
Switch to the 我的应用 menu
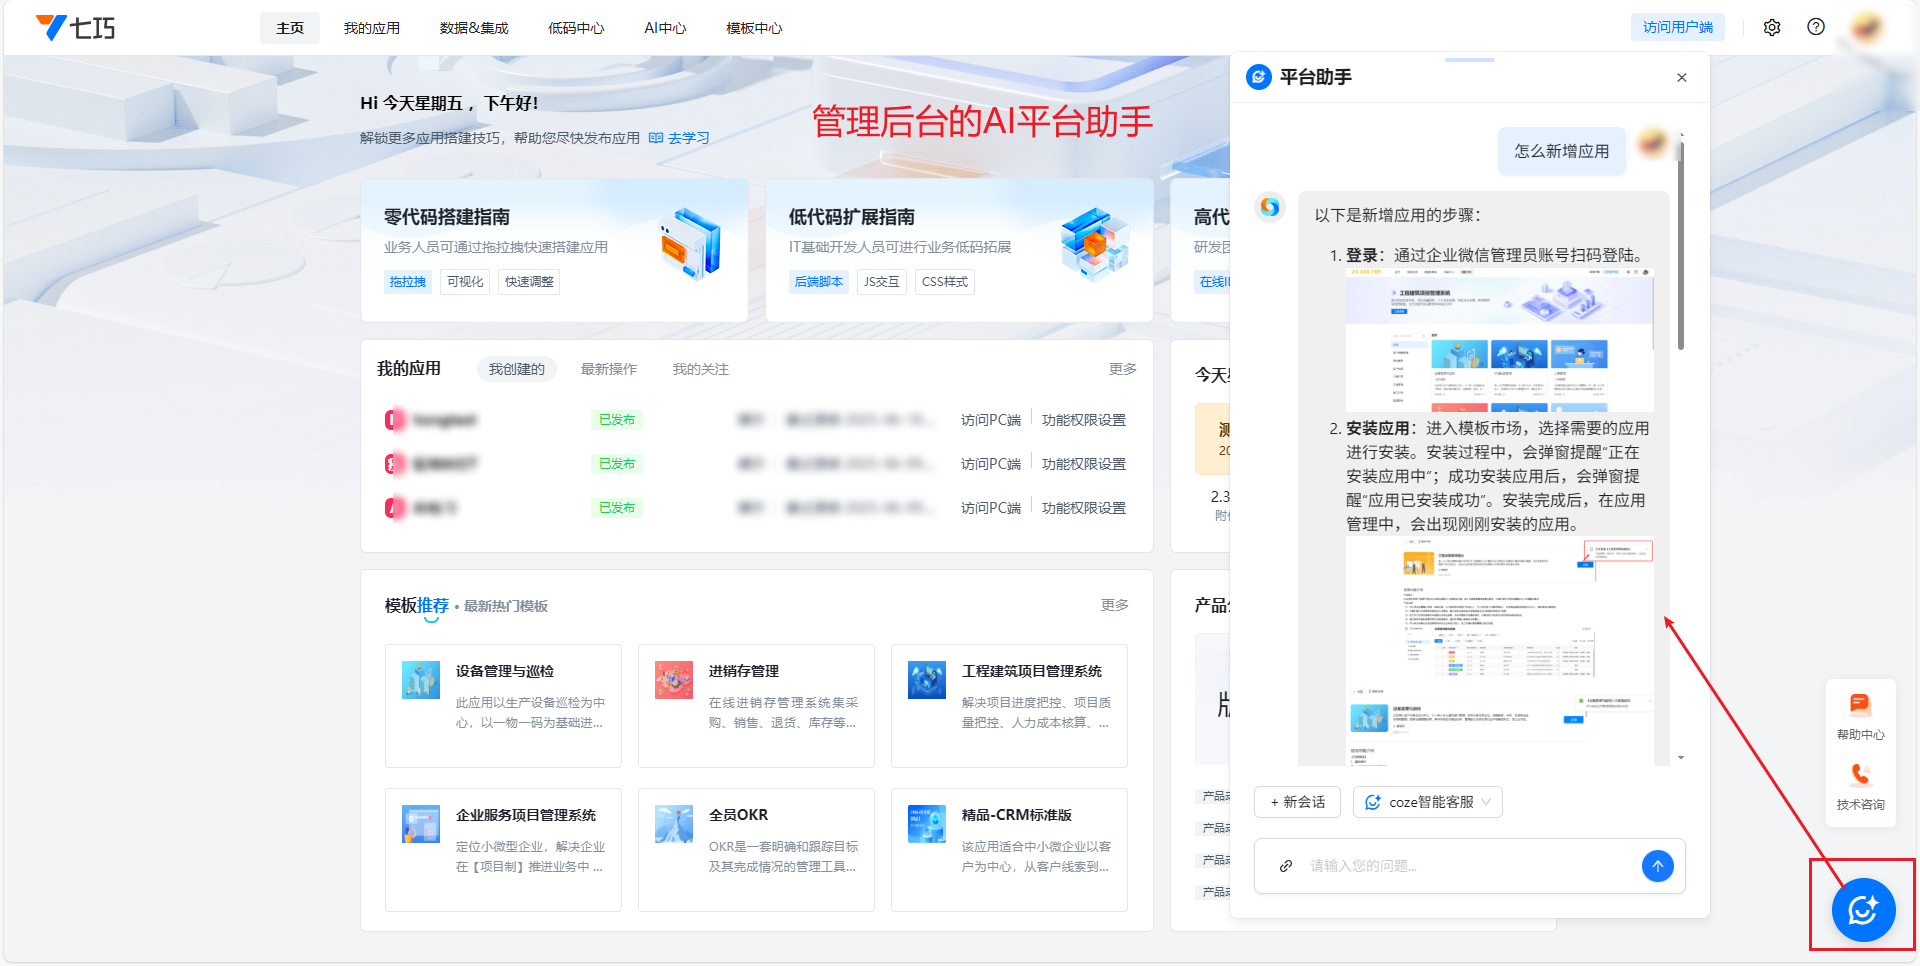[372, 28]
